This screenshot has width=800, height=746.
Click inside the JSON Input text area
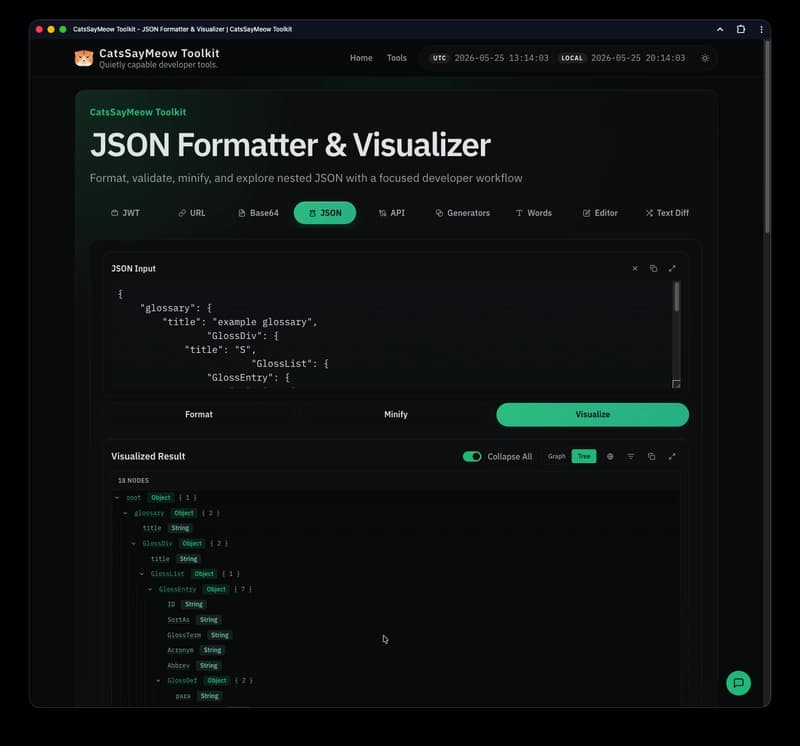pyautogui.click(x=392, y=336)
